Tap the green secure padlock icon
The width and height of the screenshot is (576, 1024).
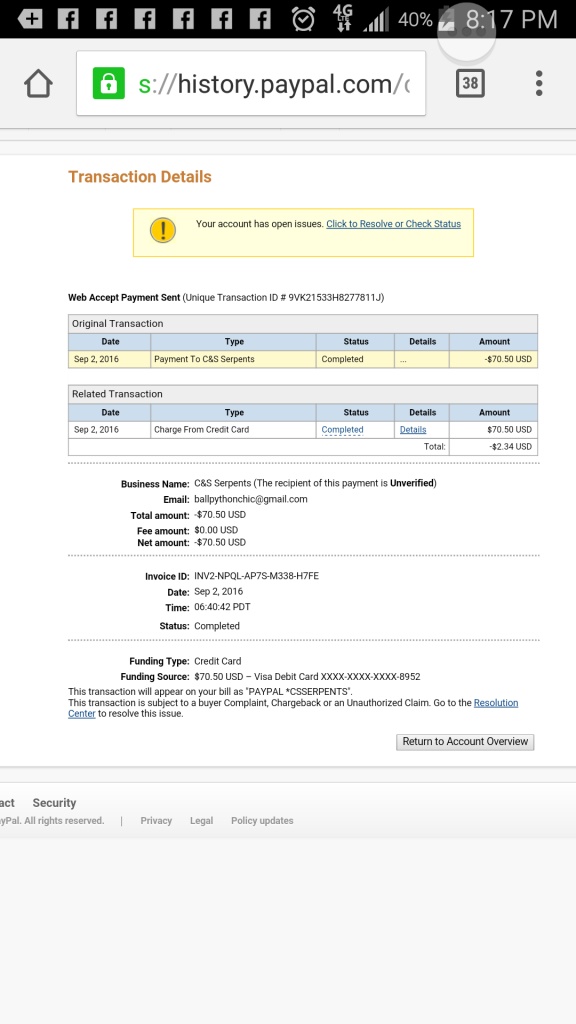[108, 84]
